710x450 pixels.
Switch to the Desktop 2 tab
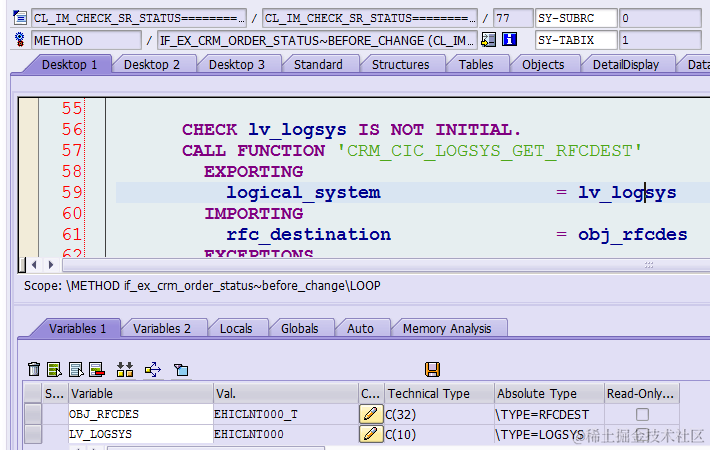click(x=152, y=64)
